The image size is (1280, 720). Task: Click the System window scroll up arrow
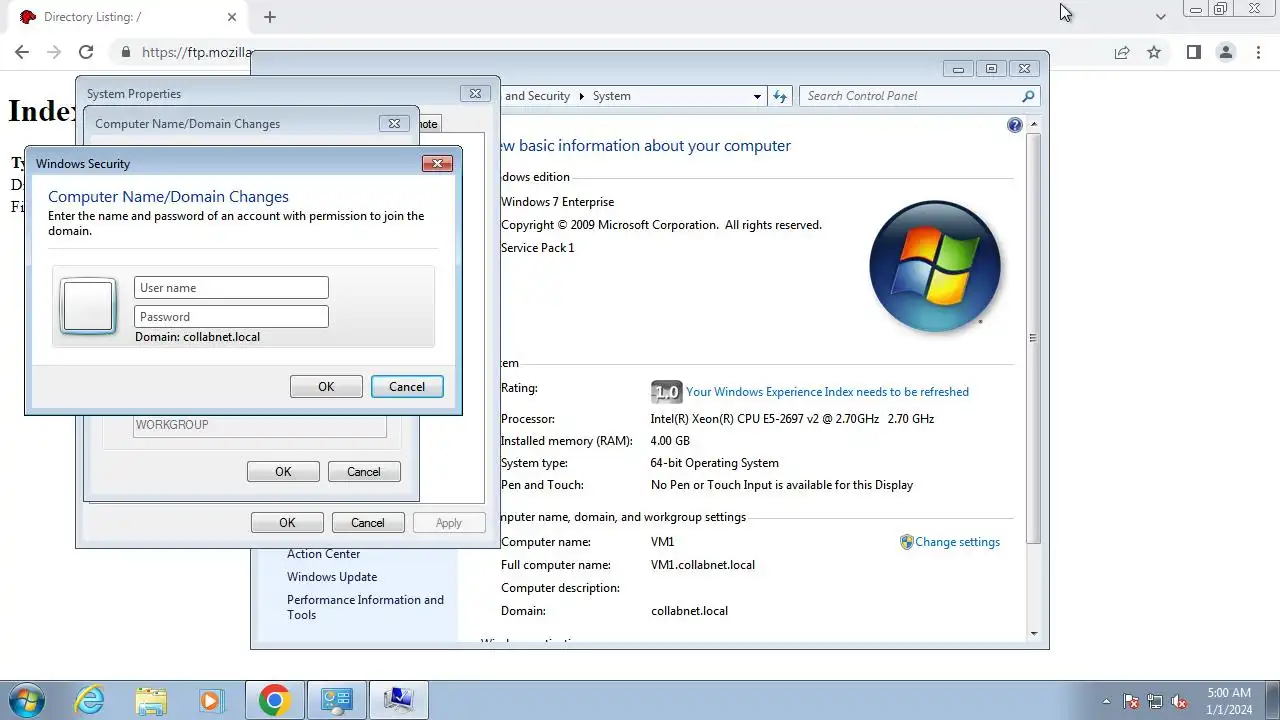[1033, 125]
